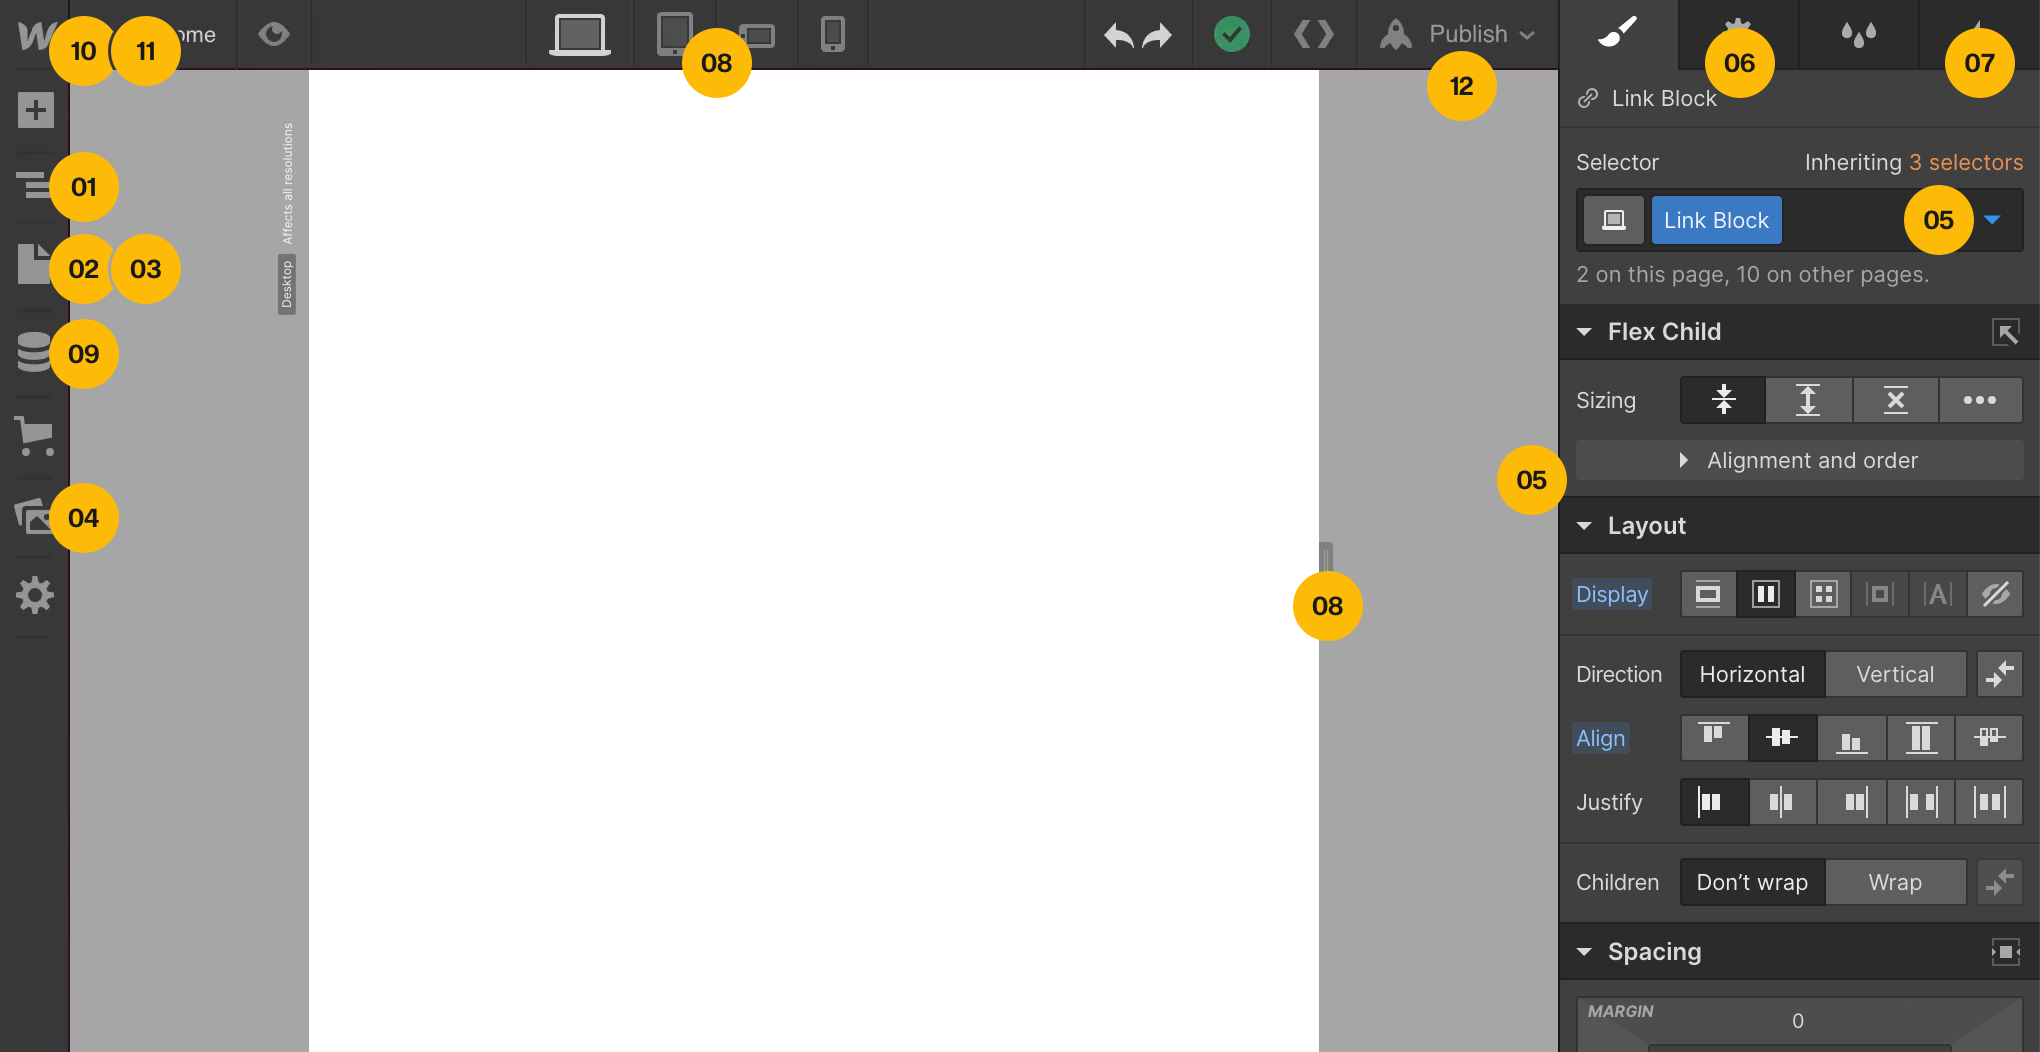Open the spacing options icon
Image resolution: width=2040 pixels, height=1052 pixels.
coord(2005,952)
